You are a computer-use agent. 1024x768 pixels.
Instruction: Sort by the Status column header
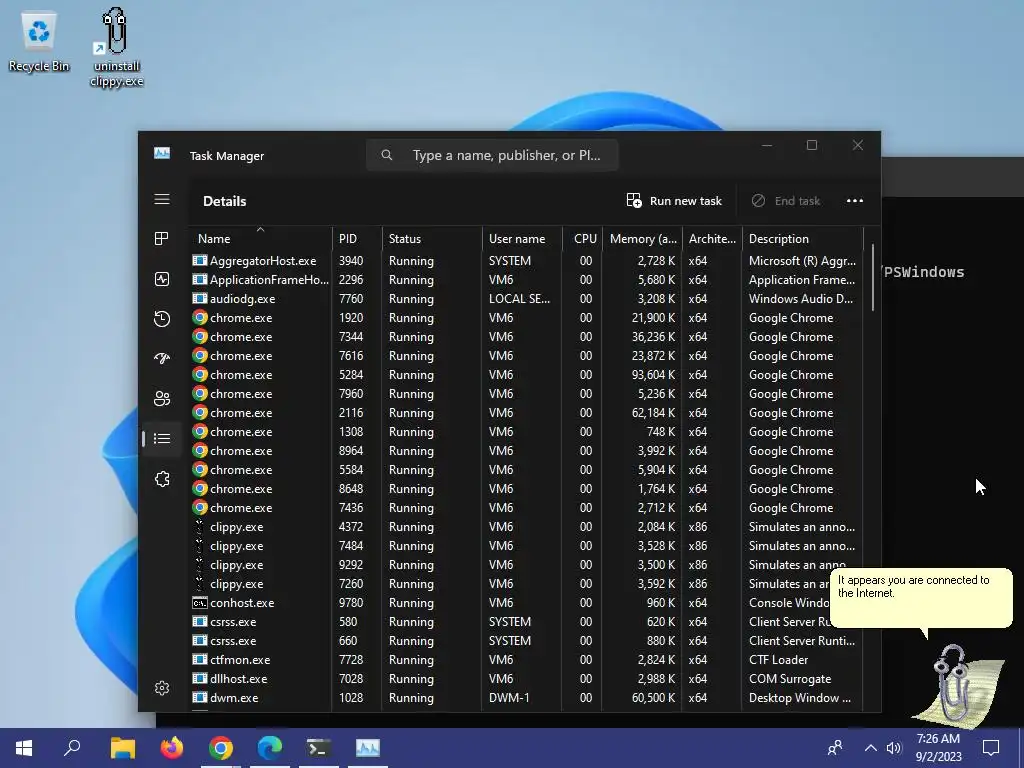point(432,238)
